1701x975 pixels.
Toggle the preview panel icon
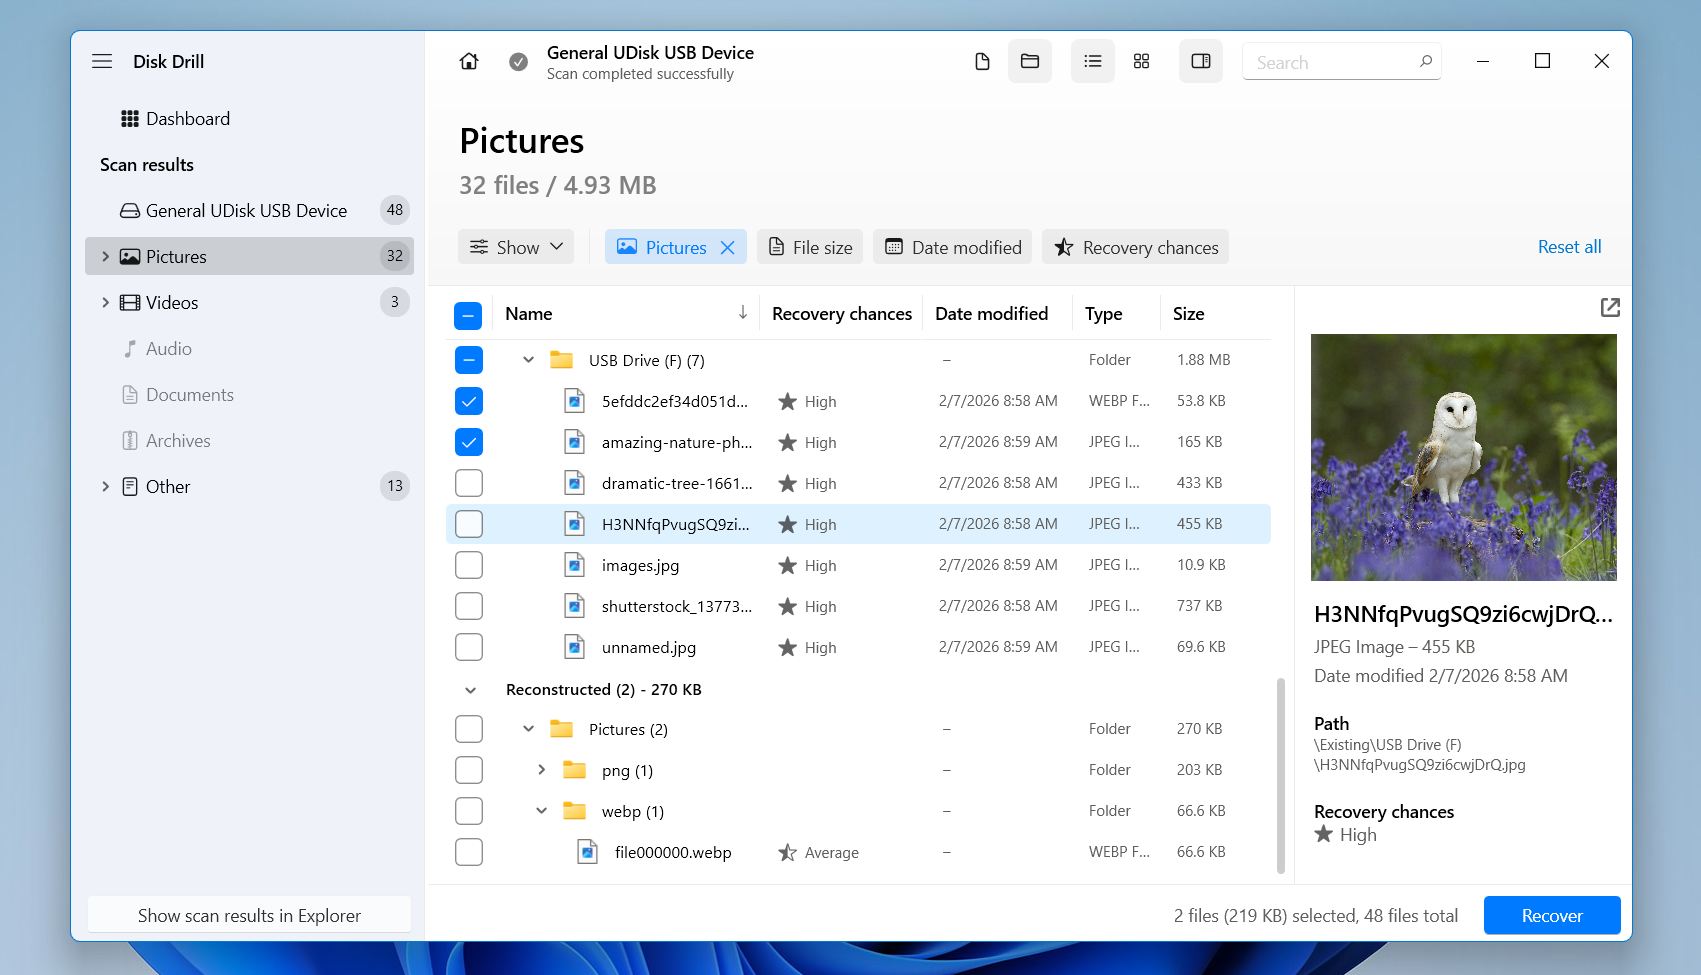1200,60
